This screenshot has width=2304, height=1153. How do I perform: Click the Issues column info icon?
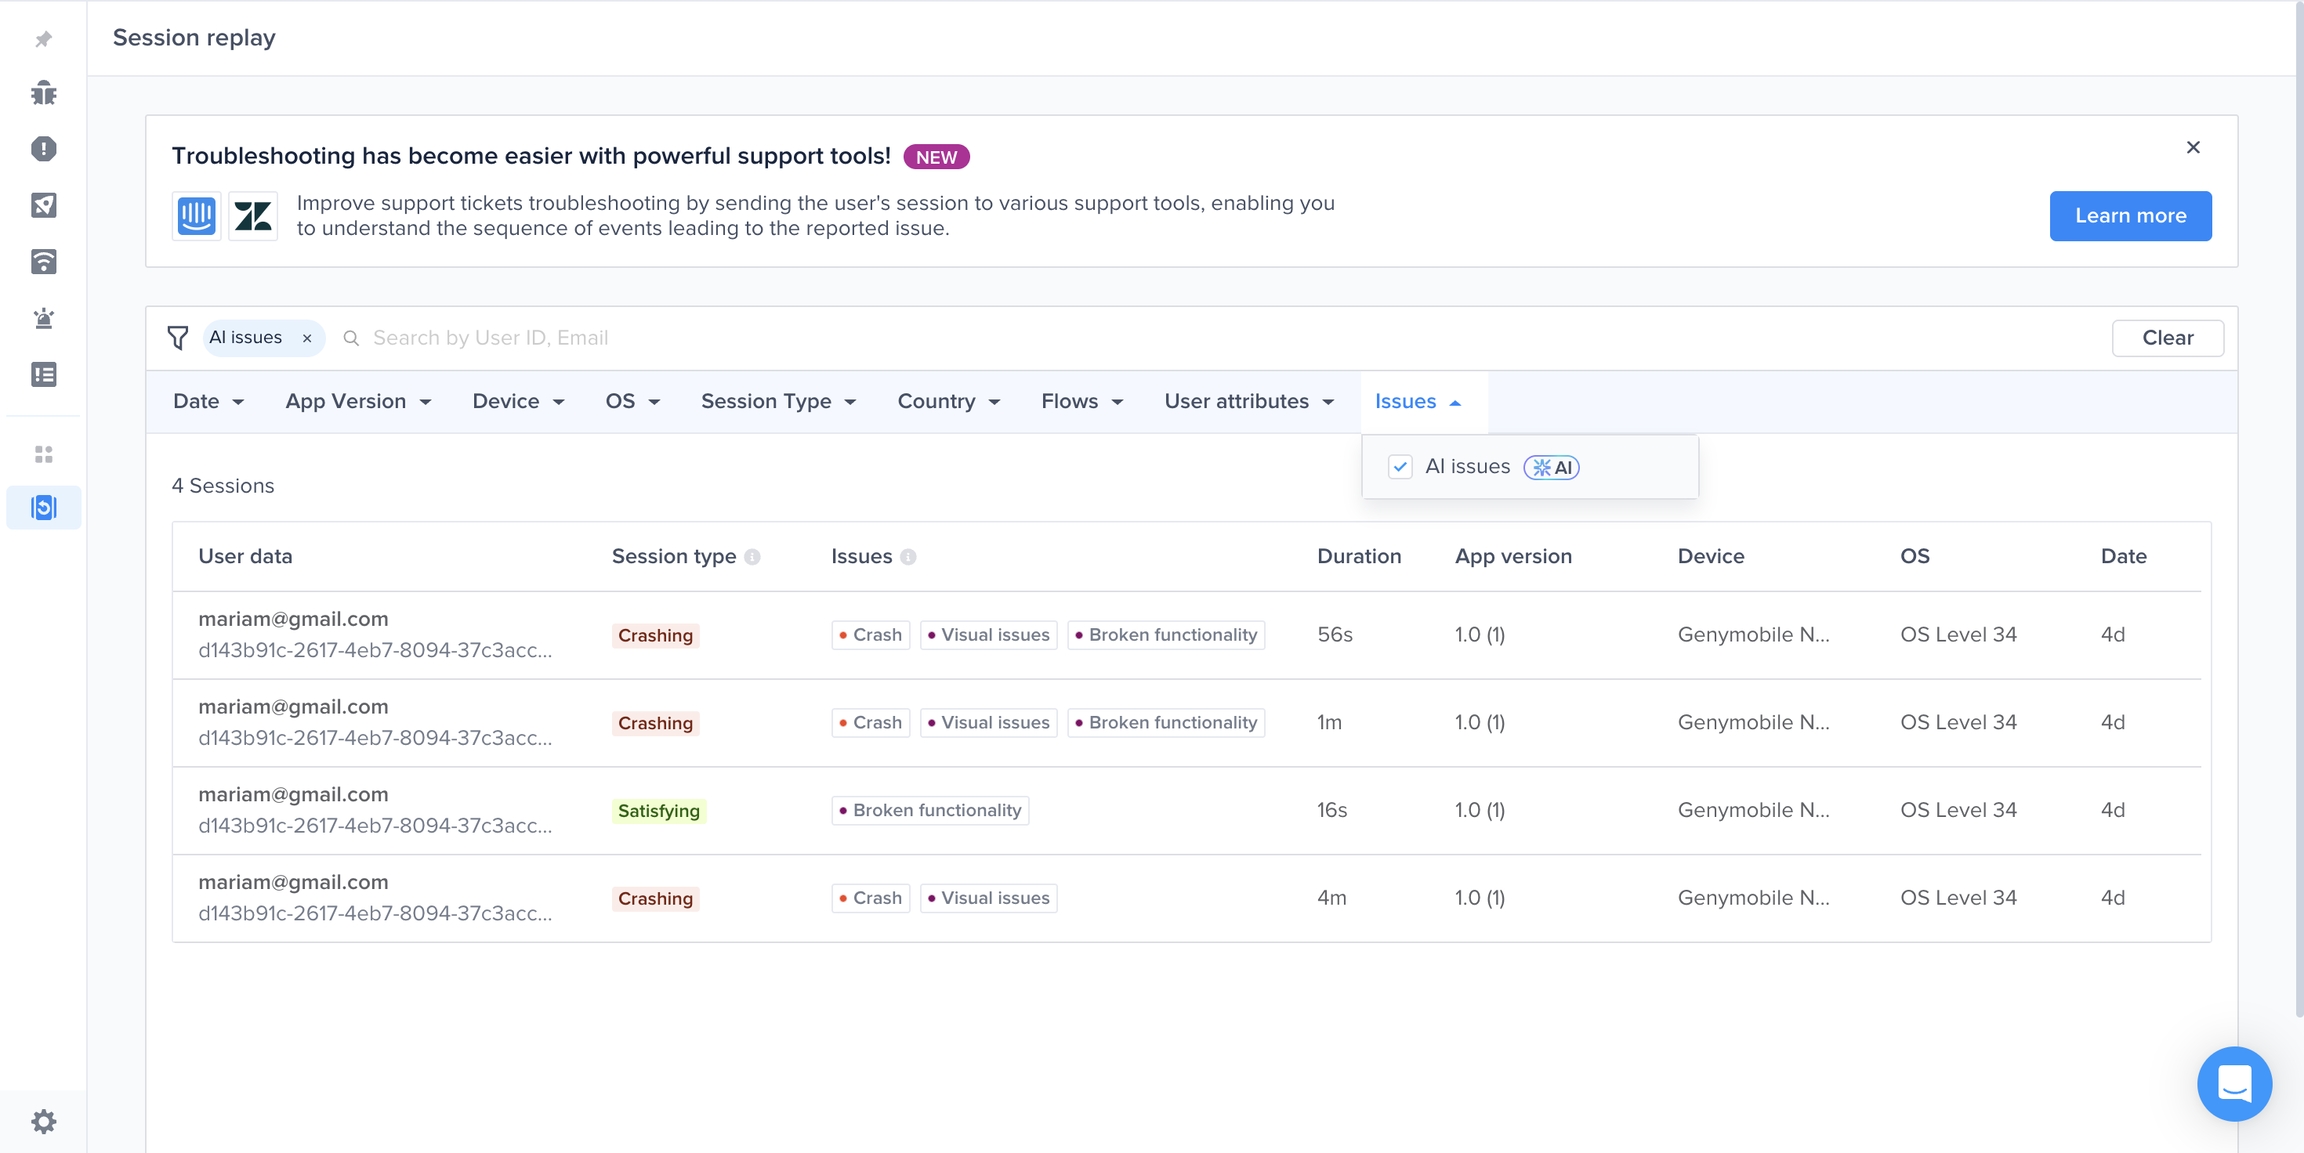coord(908,557)
